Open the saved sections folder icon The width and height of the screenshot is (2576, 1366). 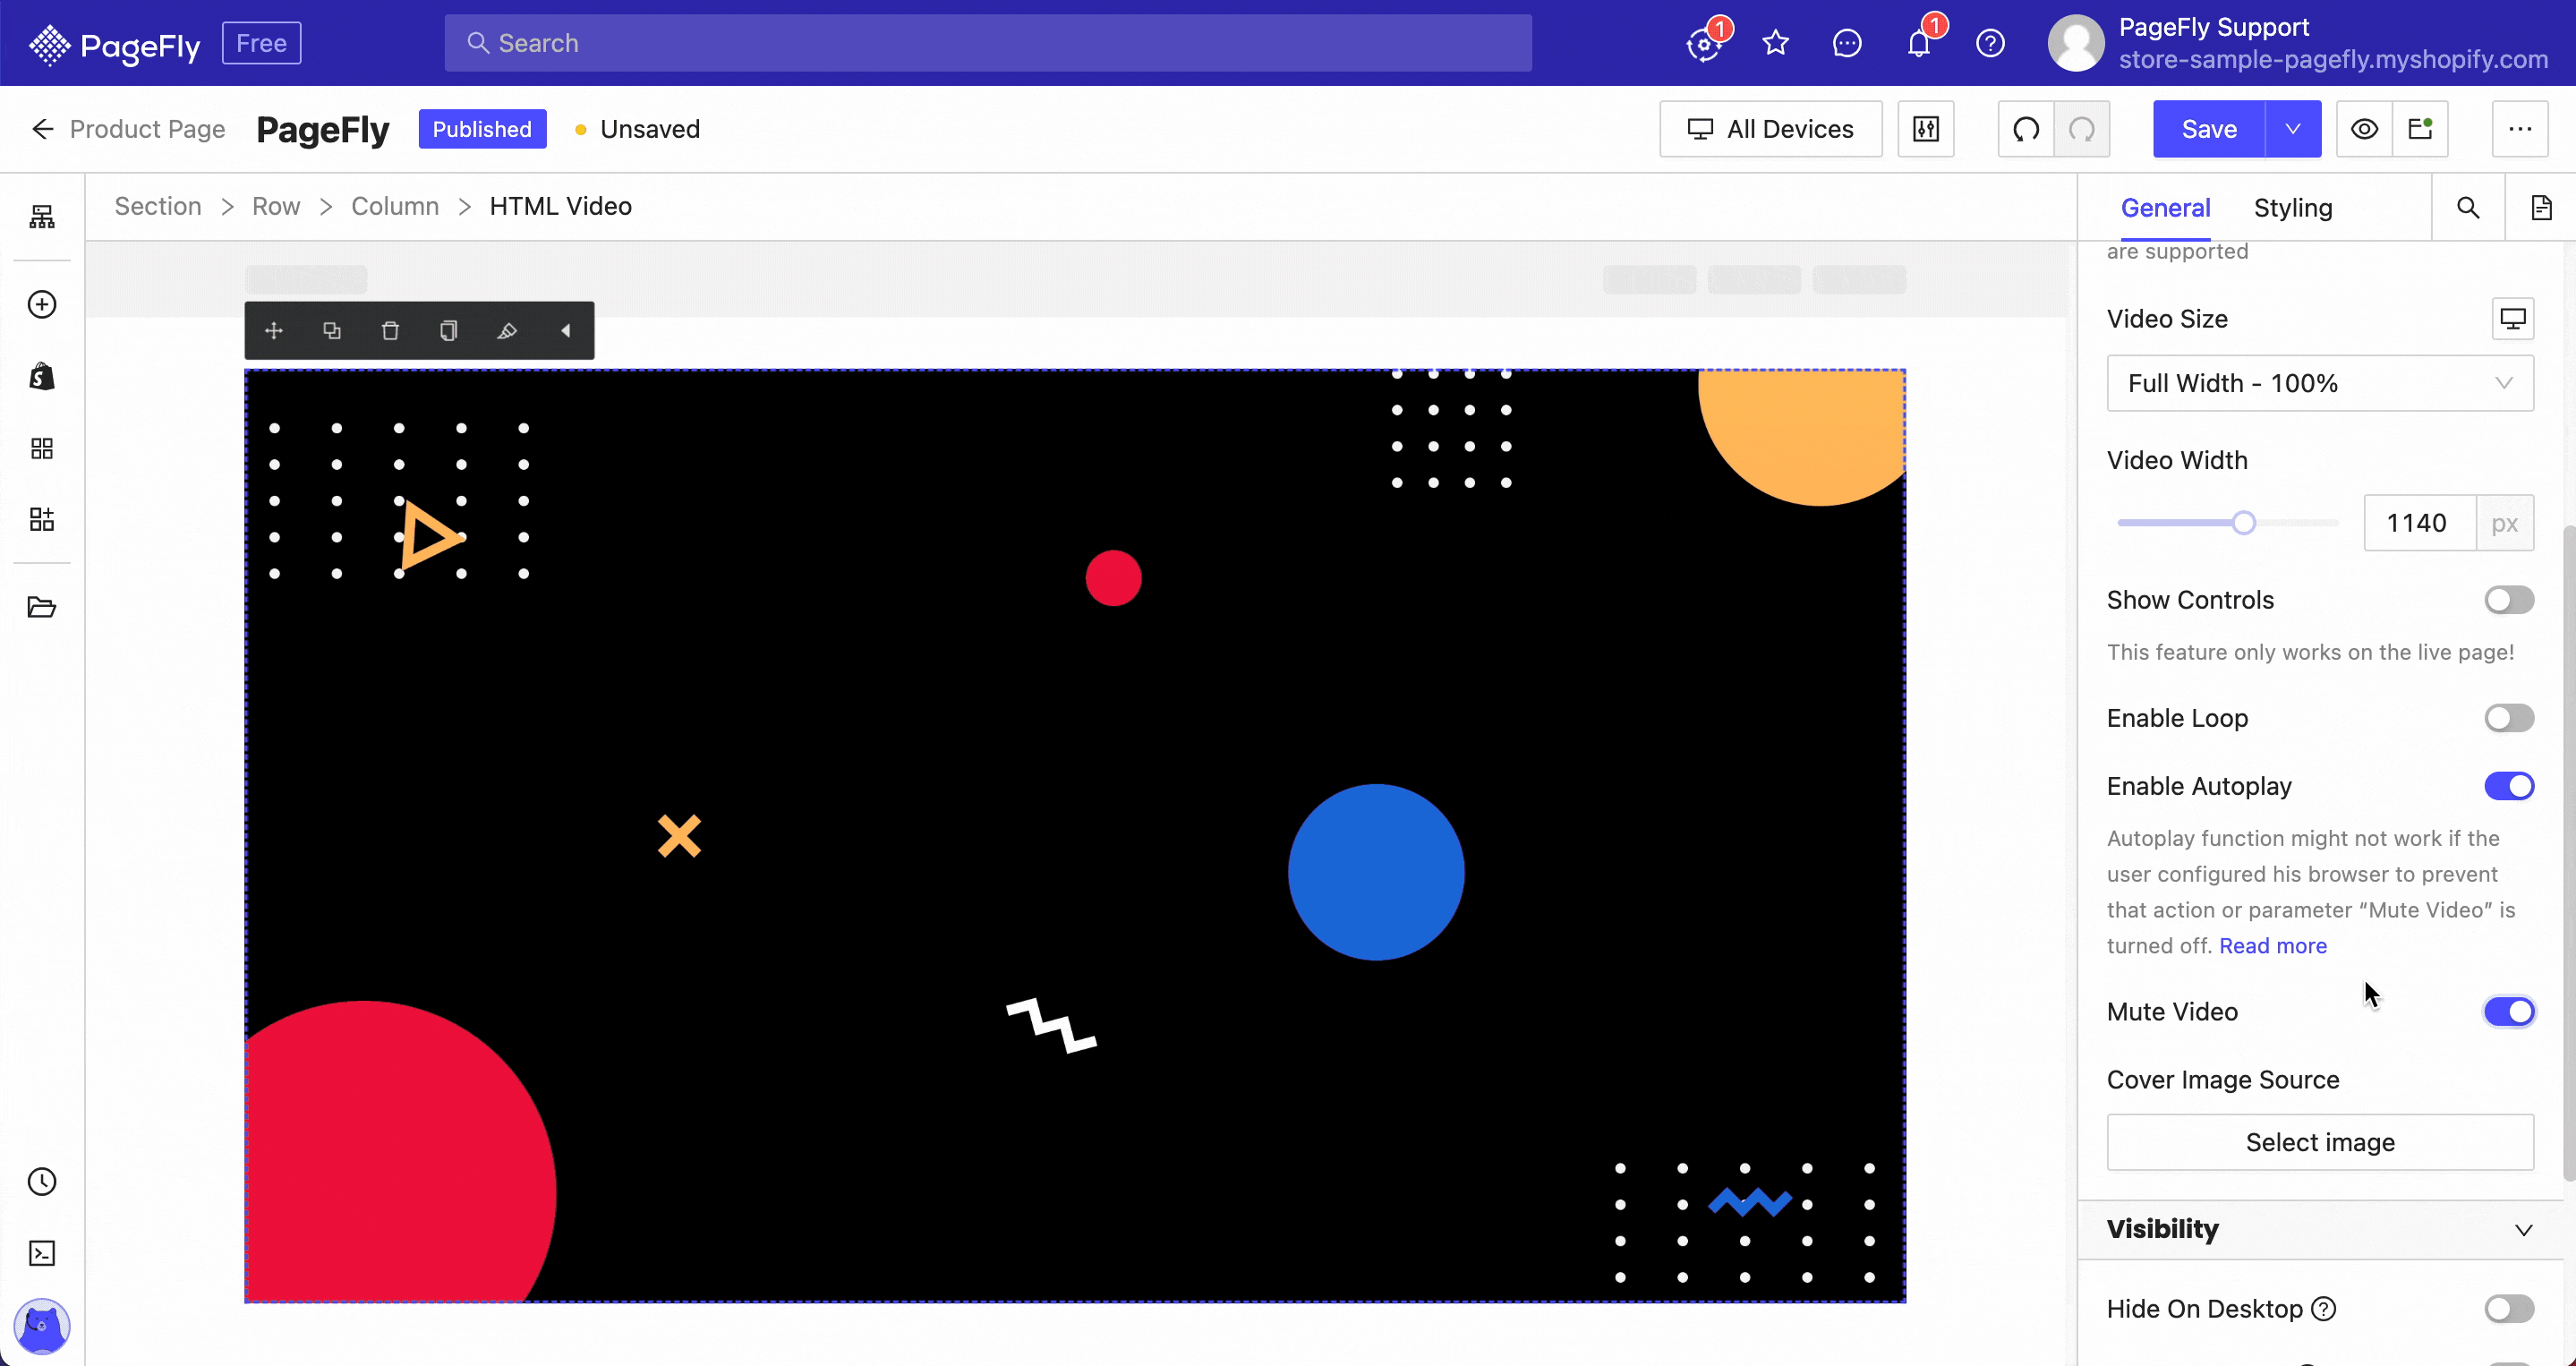[x=42, y=607]
